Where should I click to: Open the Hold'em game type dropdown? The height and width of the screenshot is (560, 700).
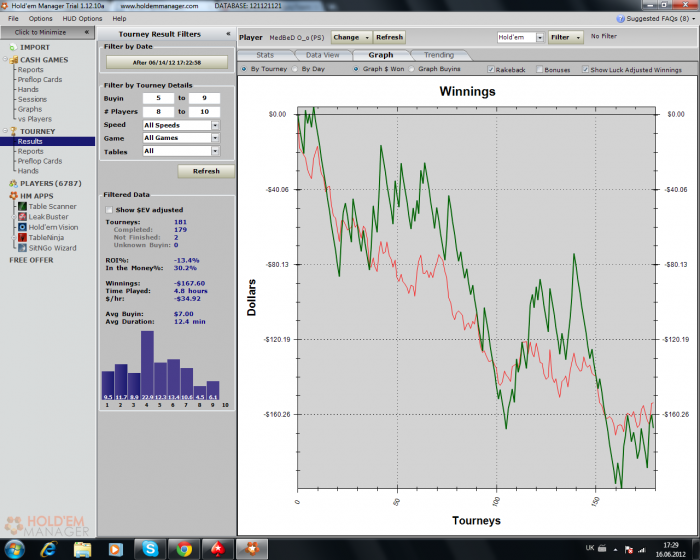[540, 38]
